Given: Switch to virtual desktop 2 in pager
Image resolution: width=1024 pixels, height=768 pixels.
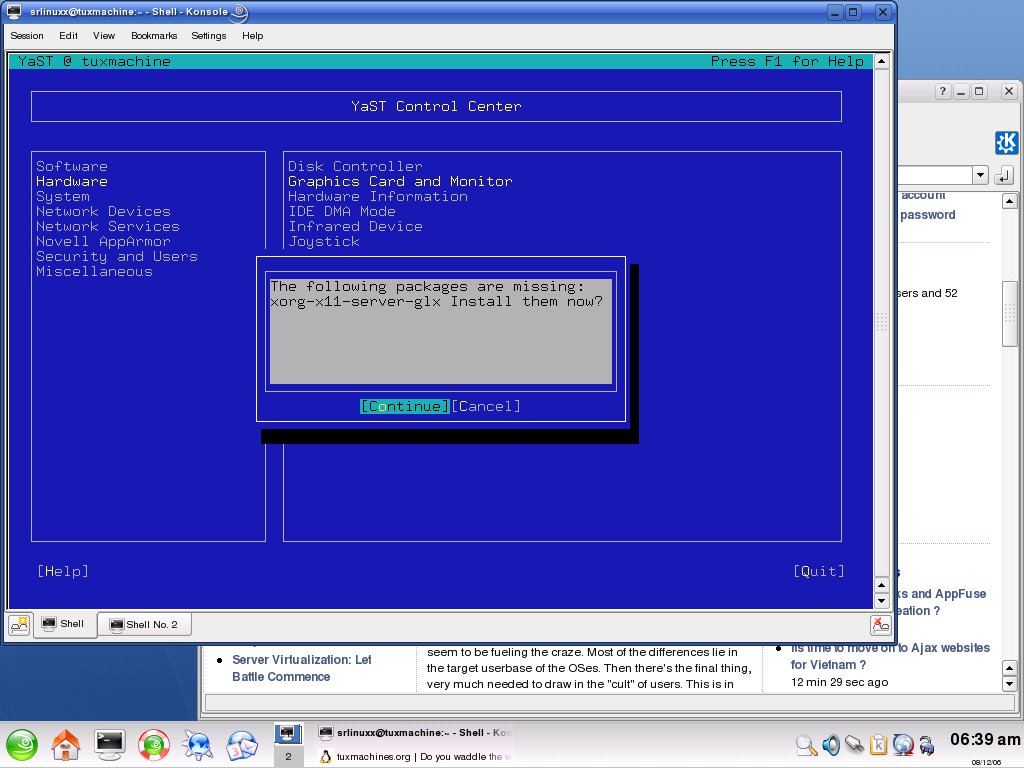Looking at the screenshot, I should (x=288, y=756).
